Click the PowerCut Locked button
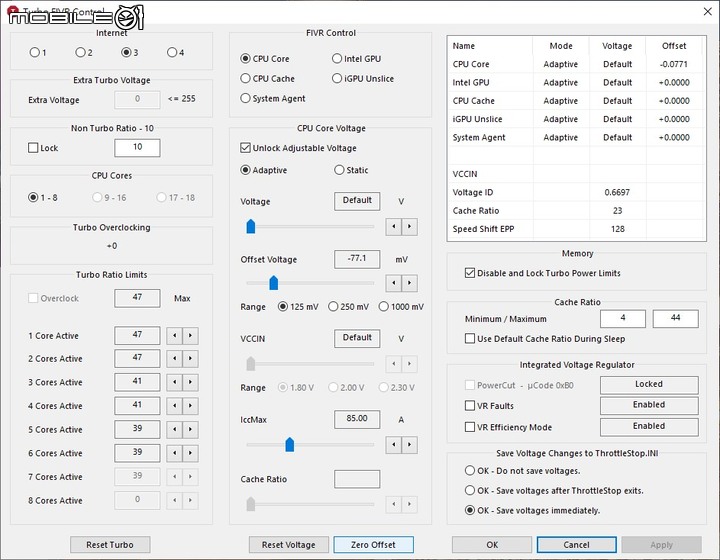The width and height of the screenshot is (720, 560). click(x=649, y=385)
